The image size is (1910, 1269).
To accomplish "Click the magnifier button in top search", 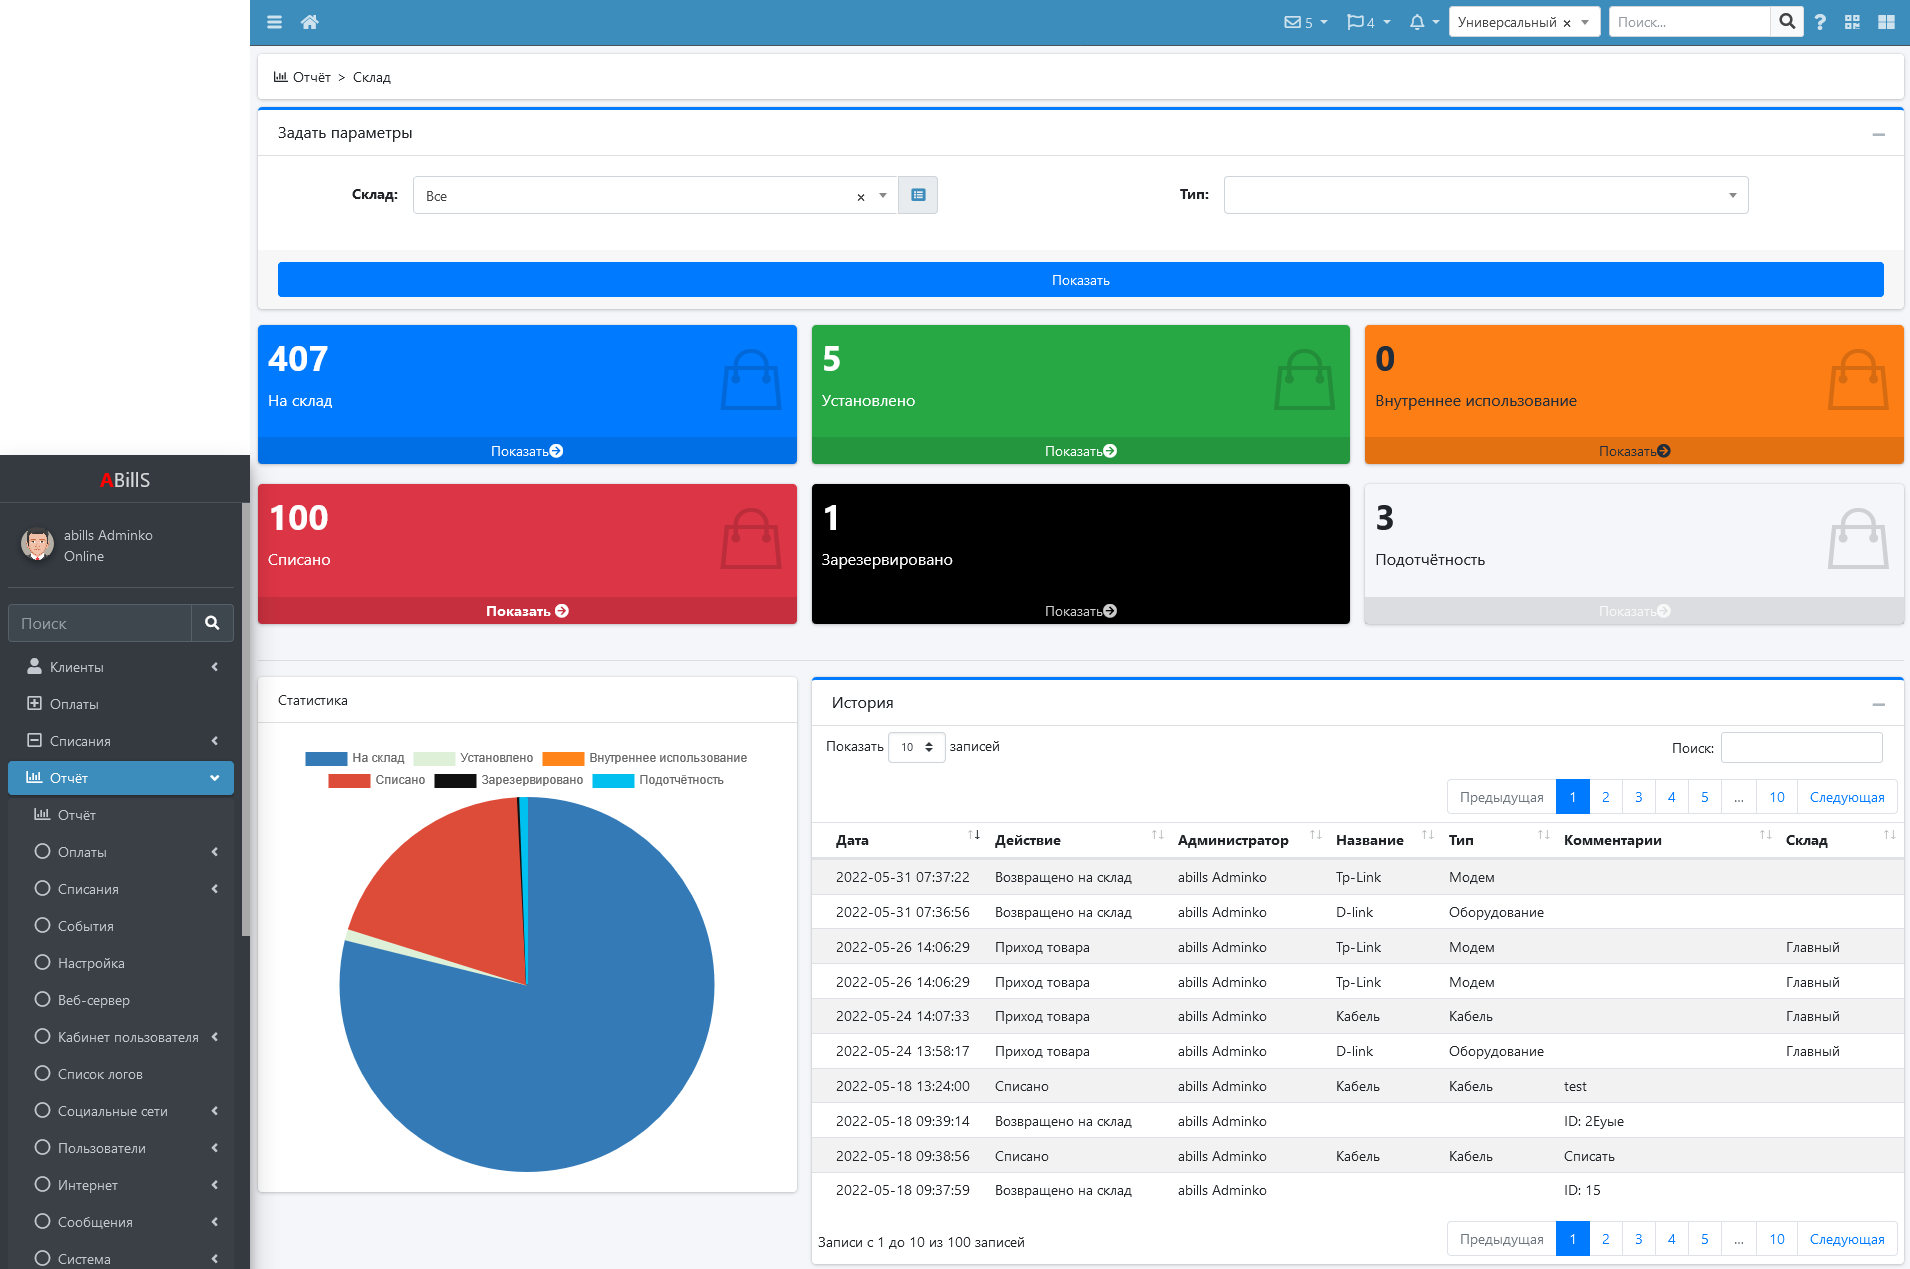I will coord(1787,22).
